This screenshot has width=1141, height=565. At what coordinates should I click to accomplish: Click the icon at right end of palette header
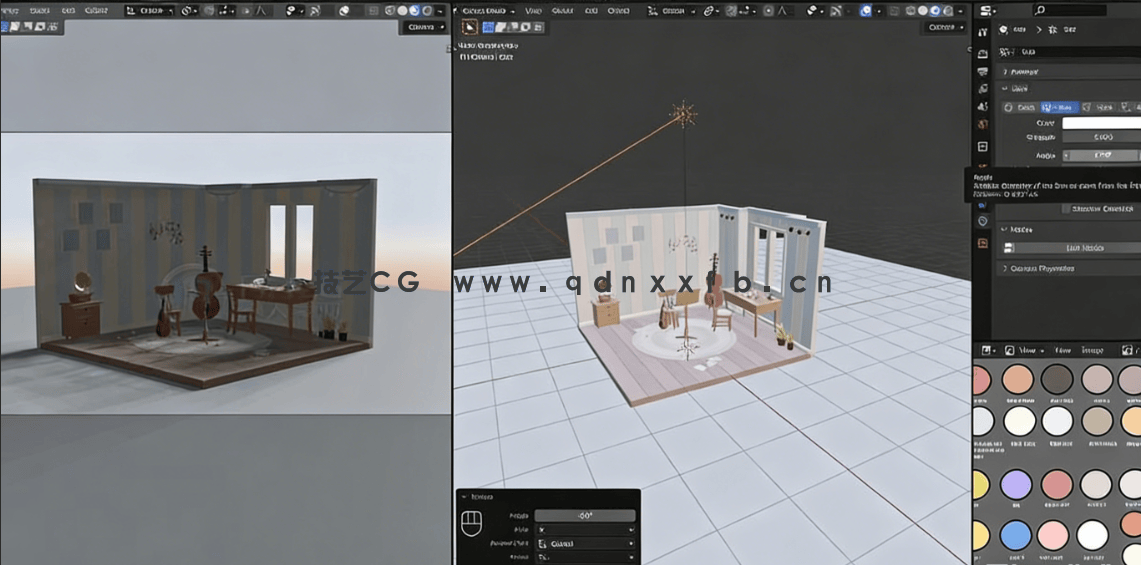1128,350
